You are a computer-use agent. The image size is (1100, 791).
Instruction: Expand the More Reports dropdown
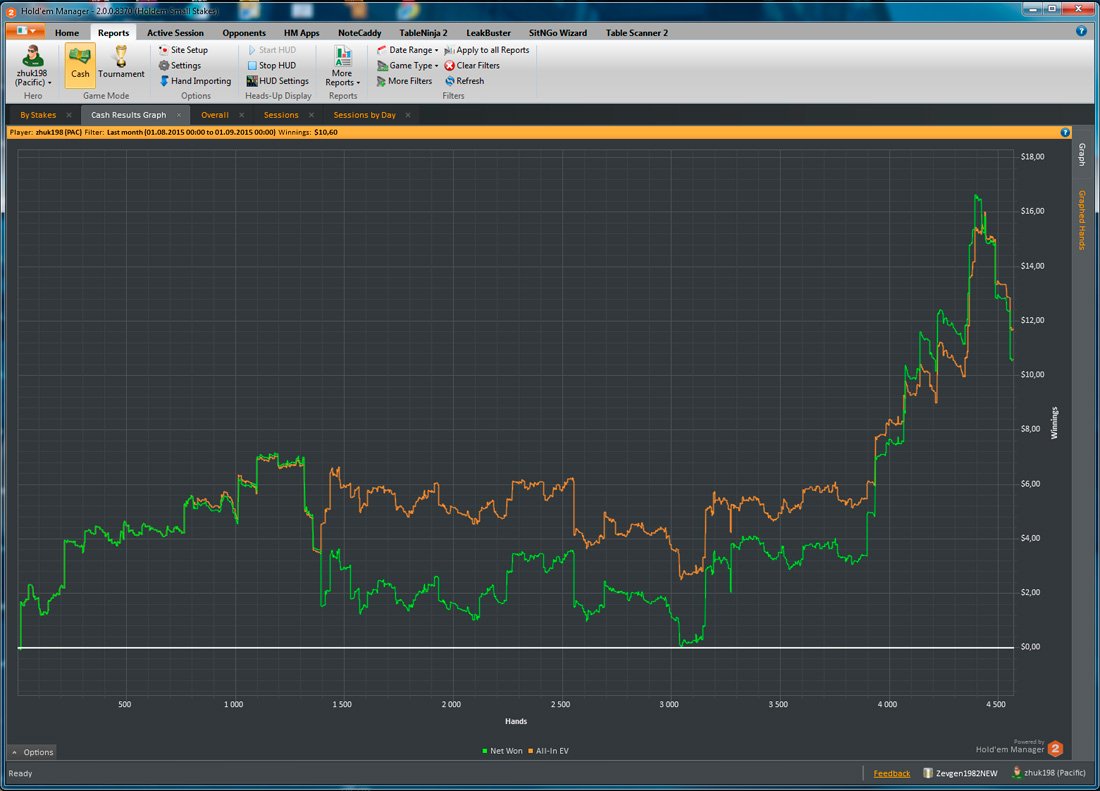342,66
